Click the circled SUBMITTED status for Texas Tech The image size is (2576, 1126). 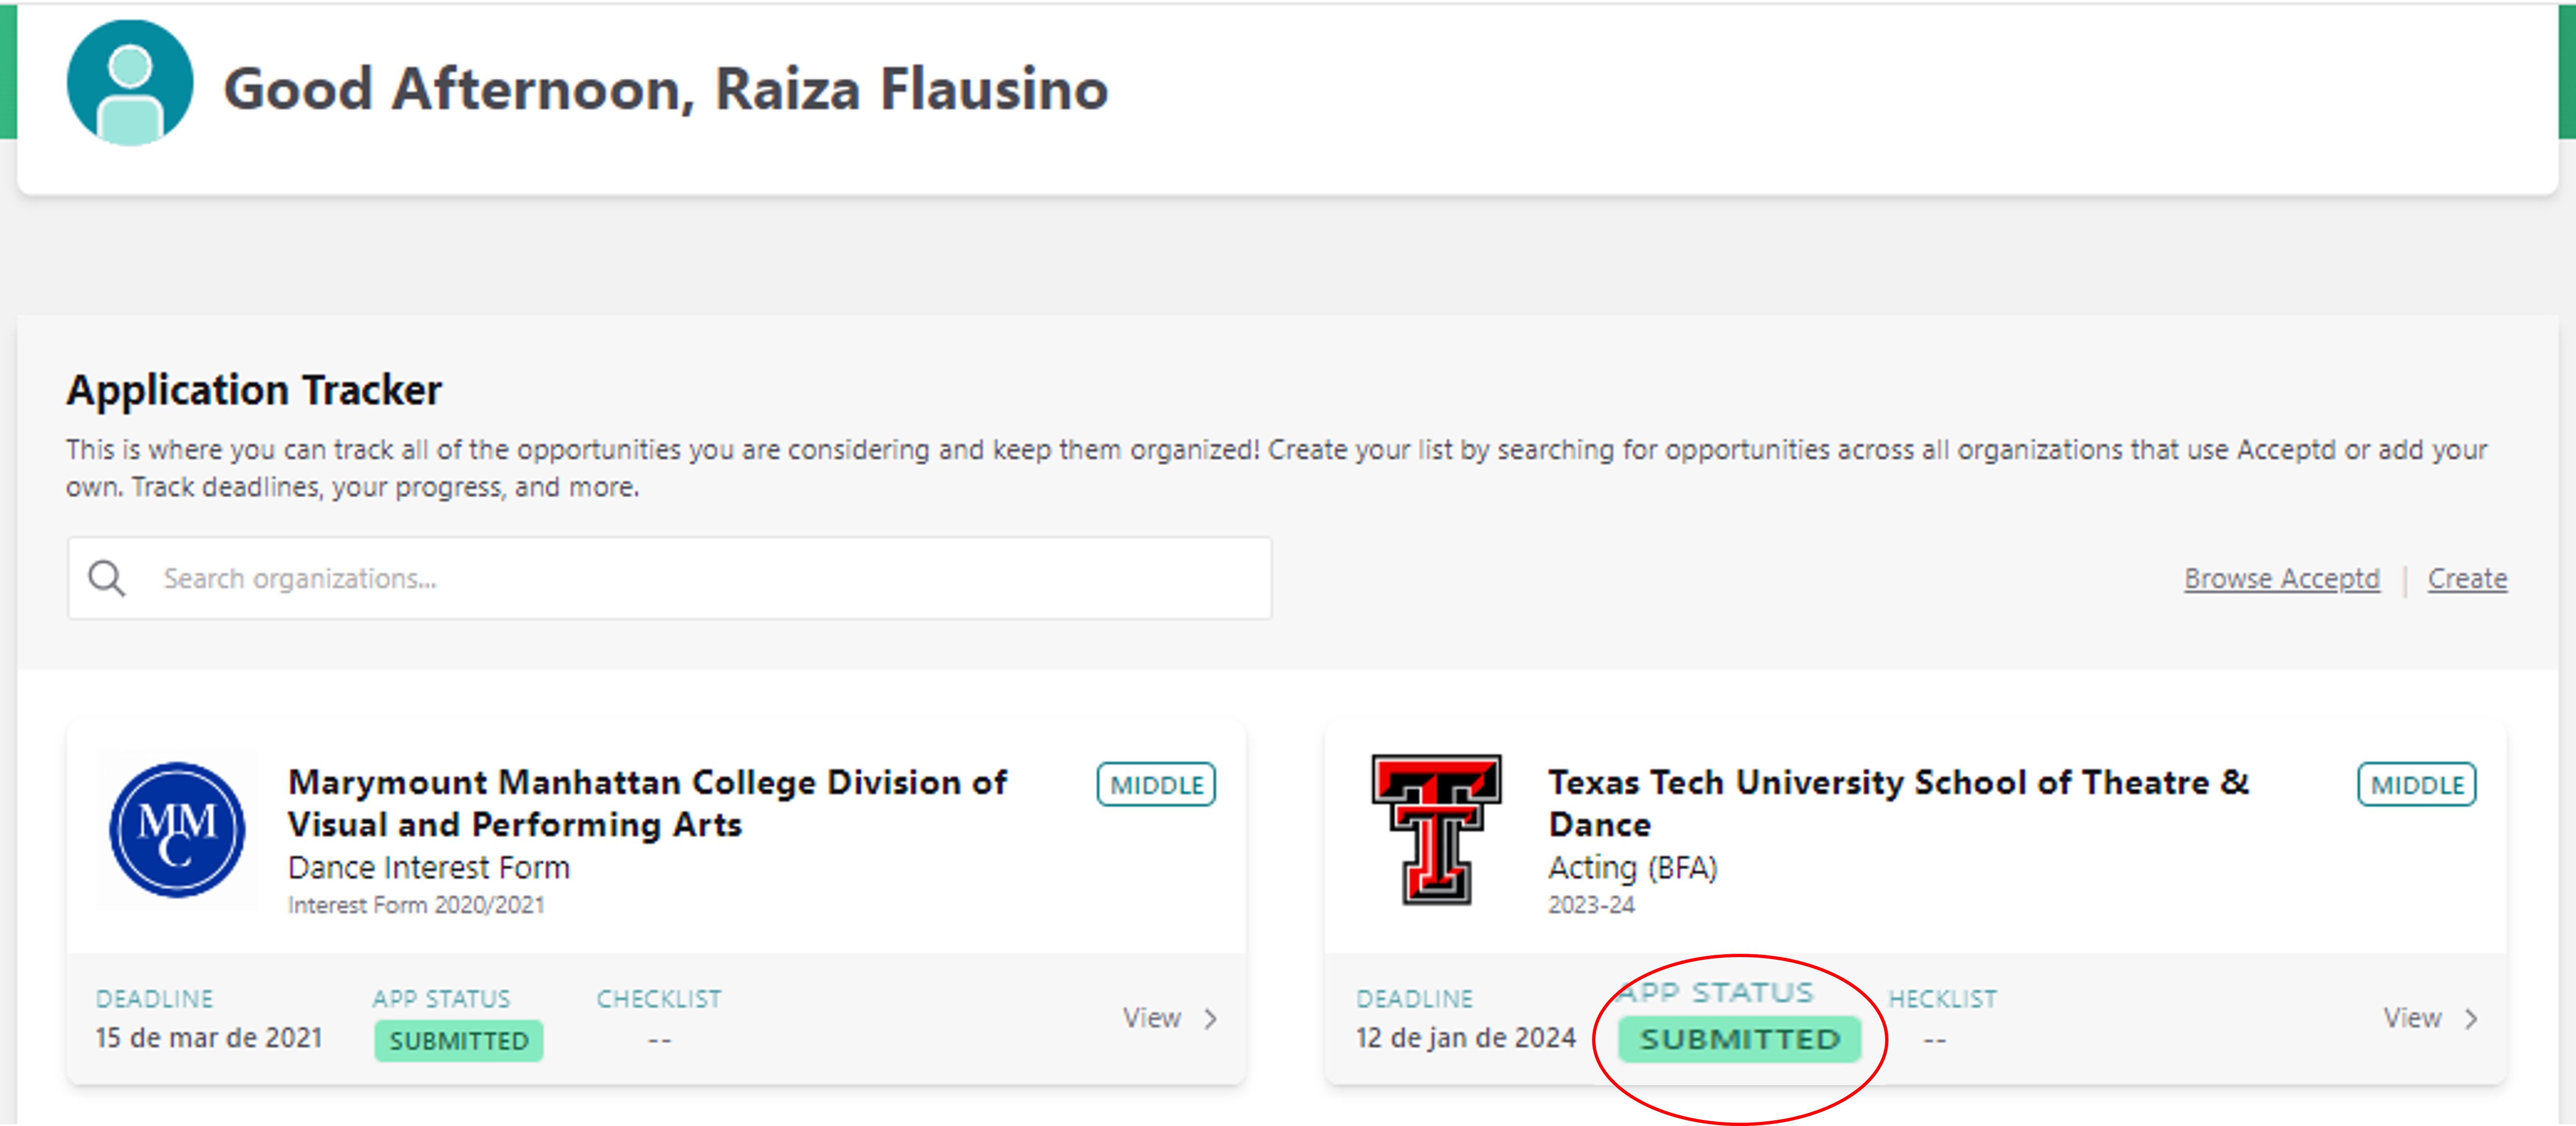1739,1039
